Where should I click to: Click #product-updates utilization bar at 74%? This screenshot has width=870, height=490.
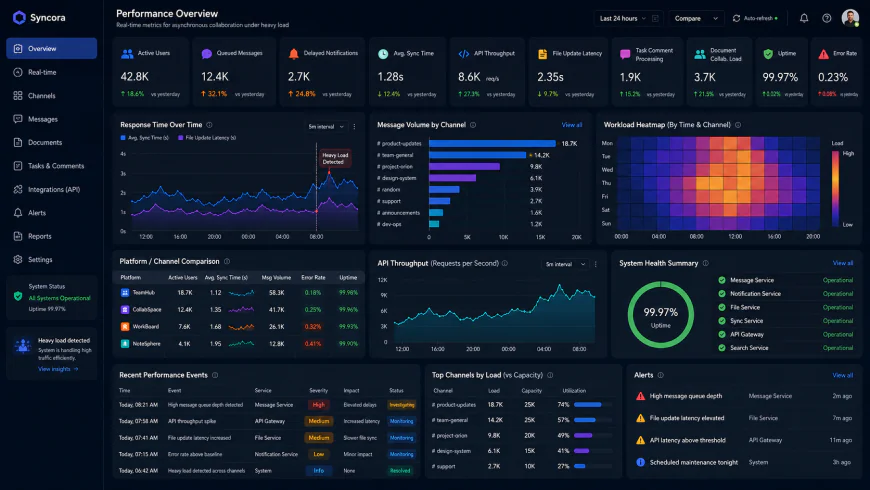593,405
